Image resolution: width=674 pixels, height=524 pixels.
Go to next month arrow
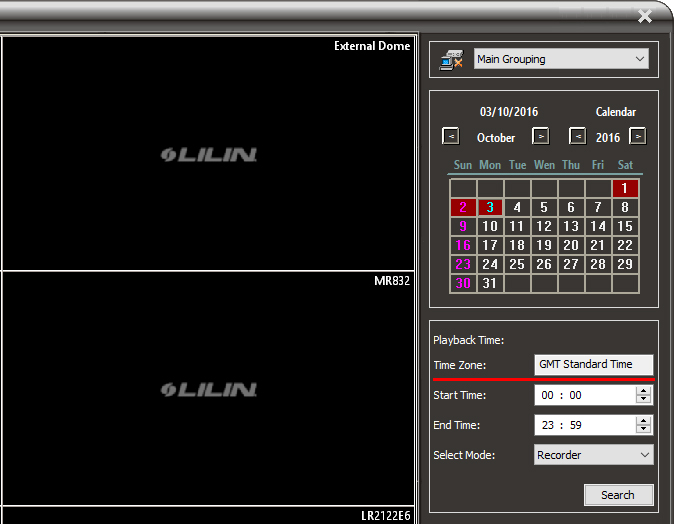click(540, 136)
